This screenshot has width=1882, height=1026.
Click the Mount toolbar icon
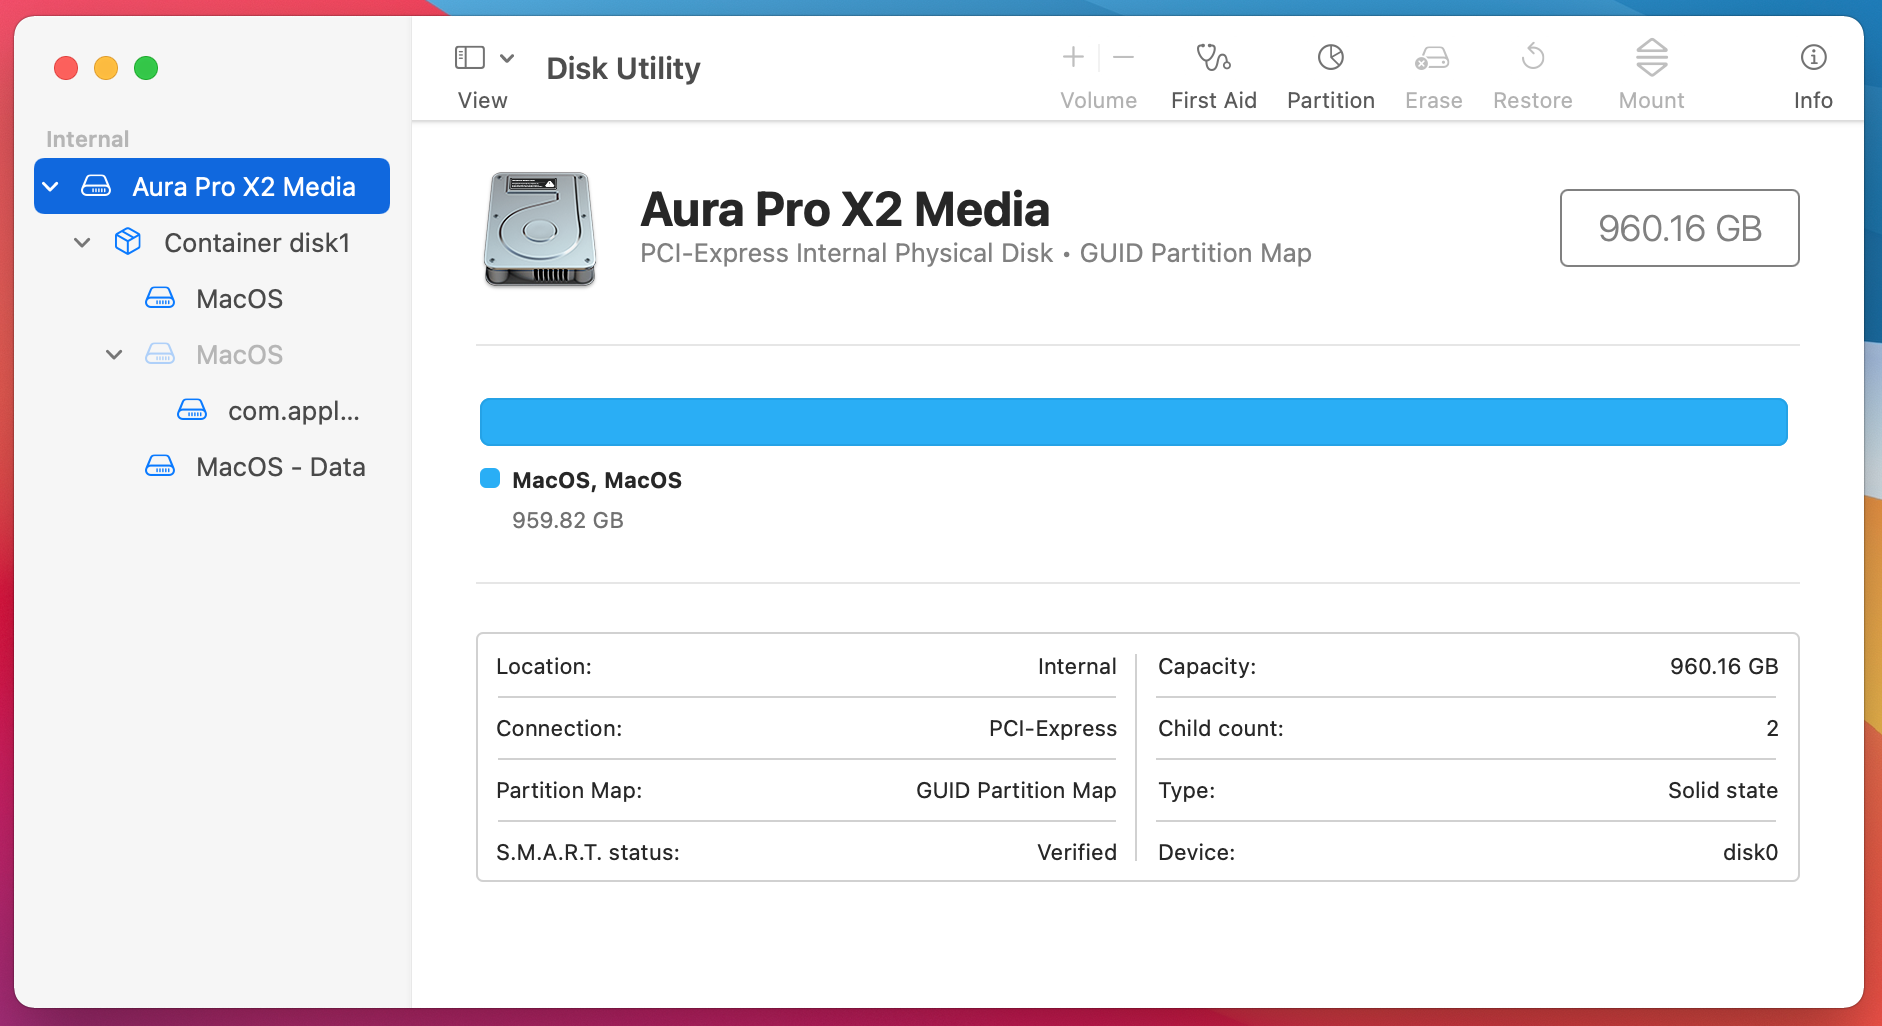click(1651, 57)
